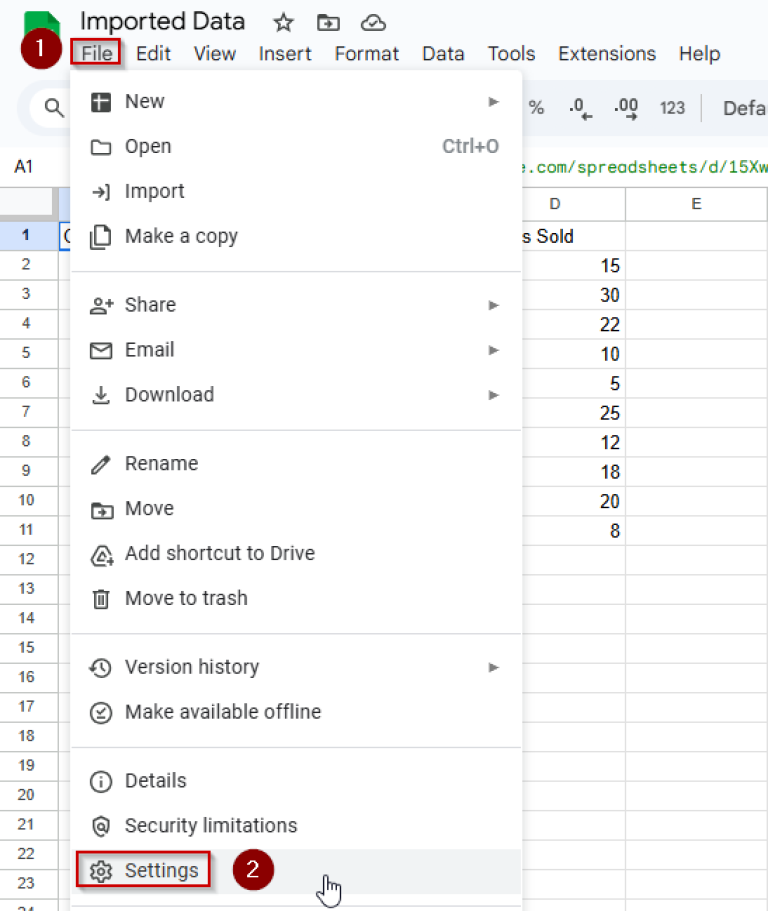Expand the New submenu
Image resolution: width=768 pixels, height=911 pixels.
coord(493,101)
